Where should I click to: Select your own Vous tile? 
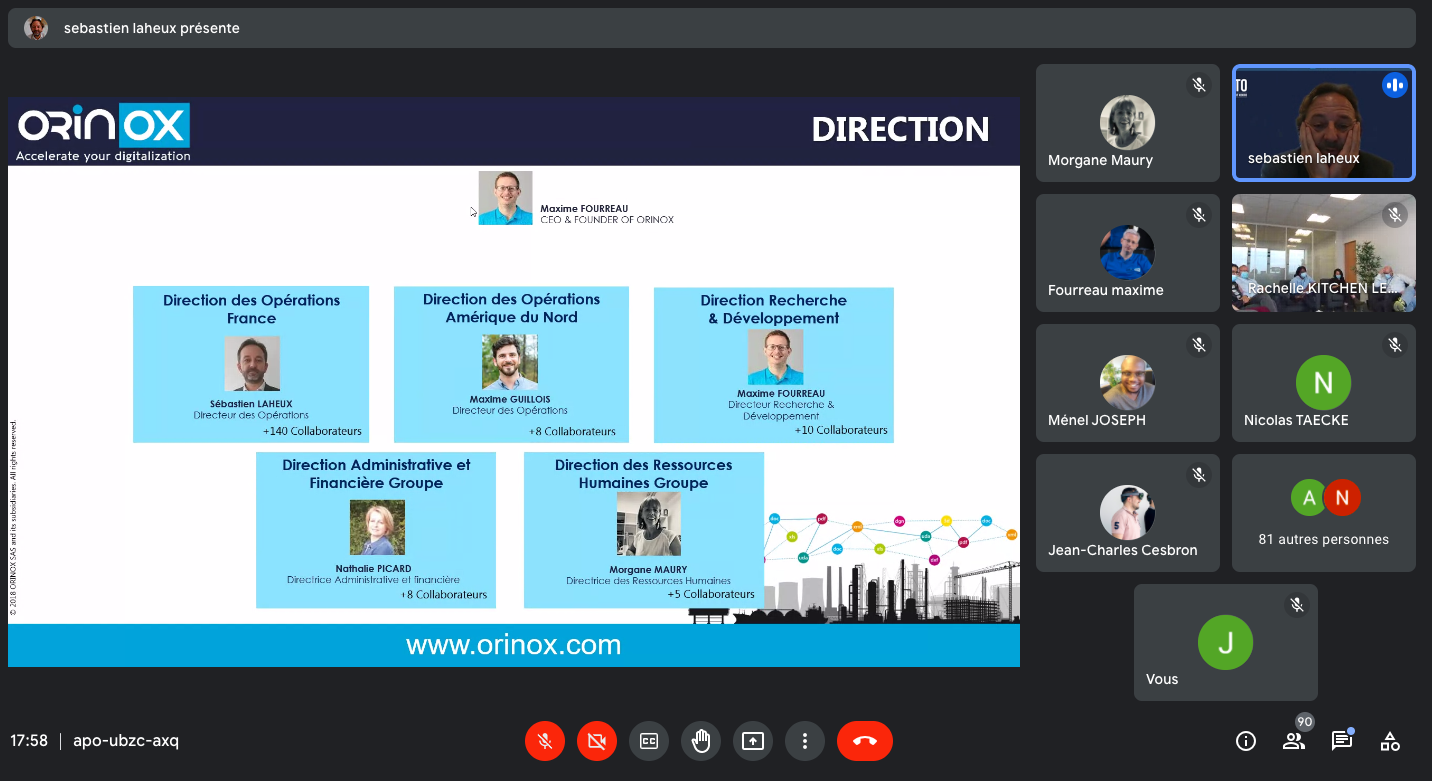1226,643
